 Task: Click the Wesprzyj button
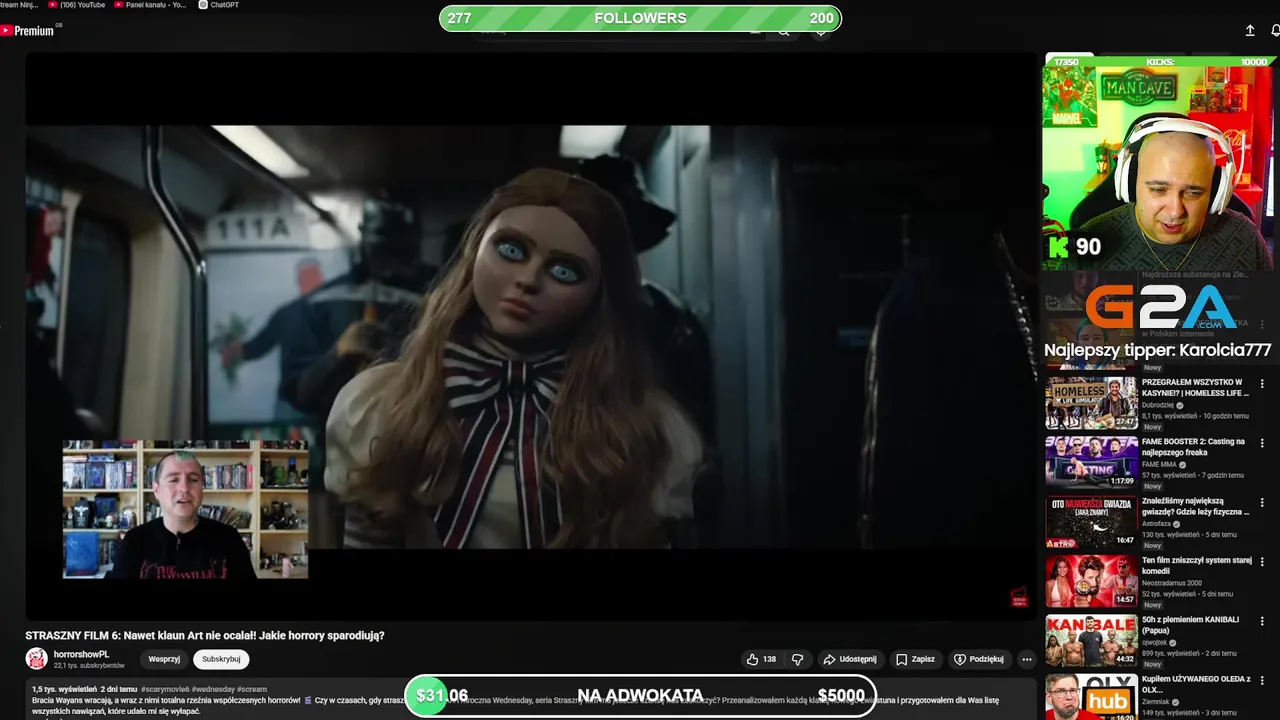tap(164, 659)
